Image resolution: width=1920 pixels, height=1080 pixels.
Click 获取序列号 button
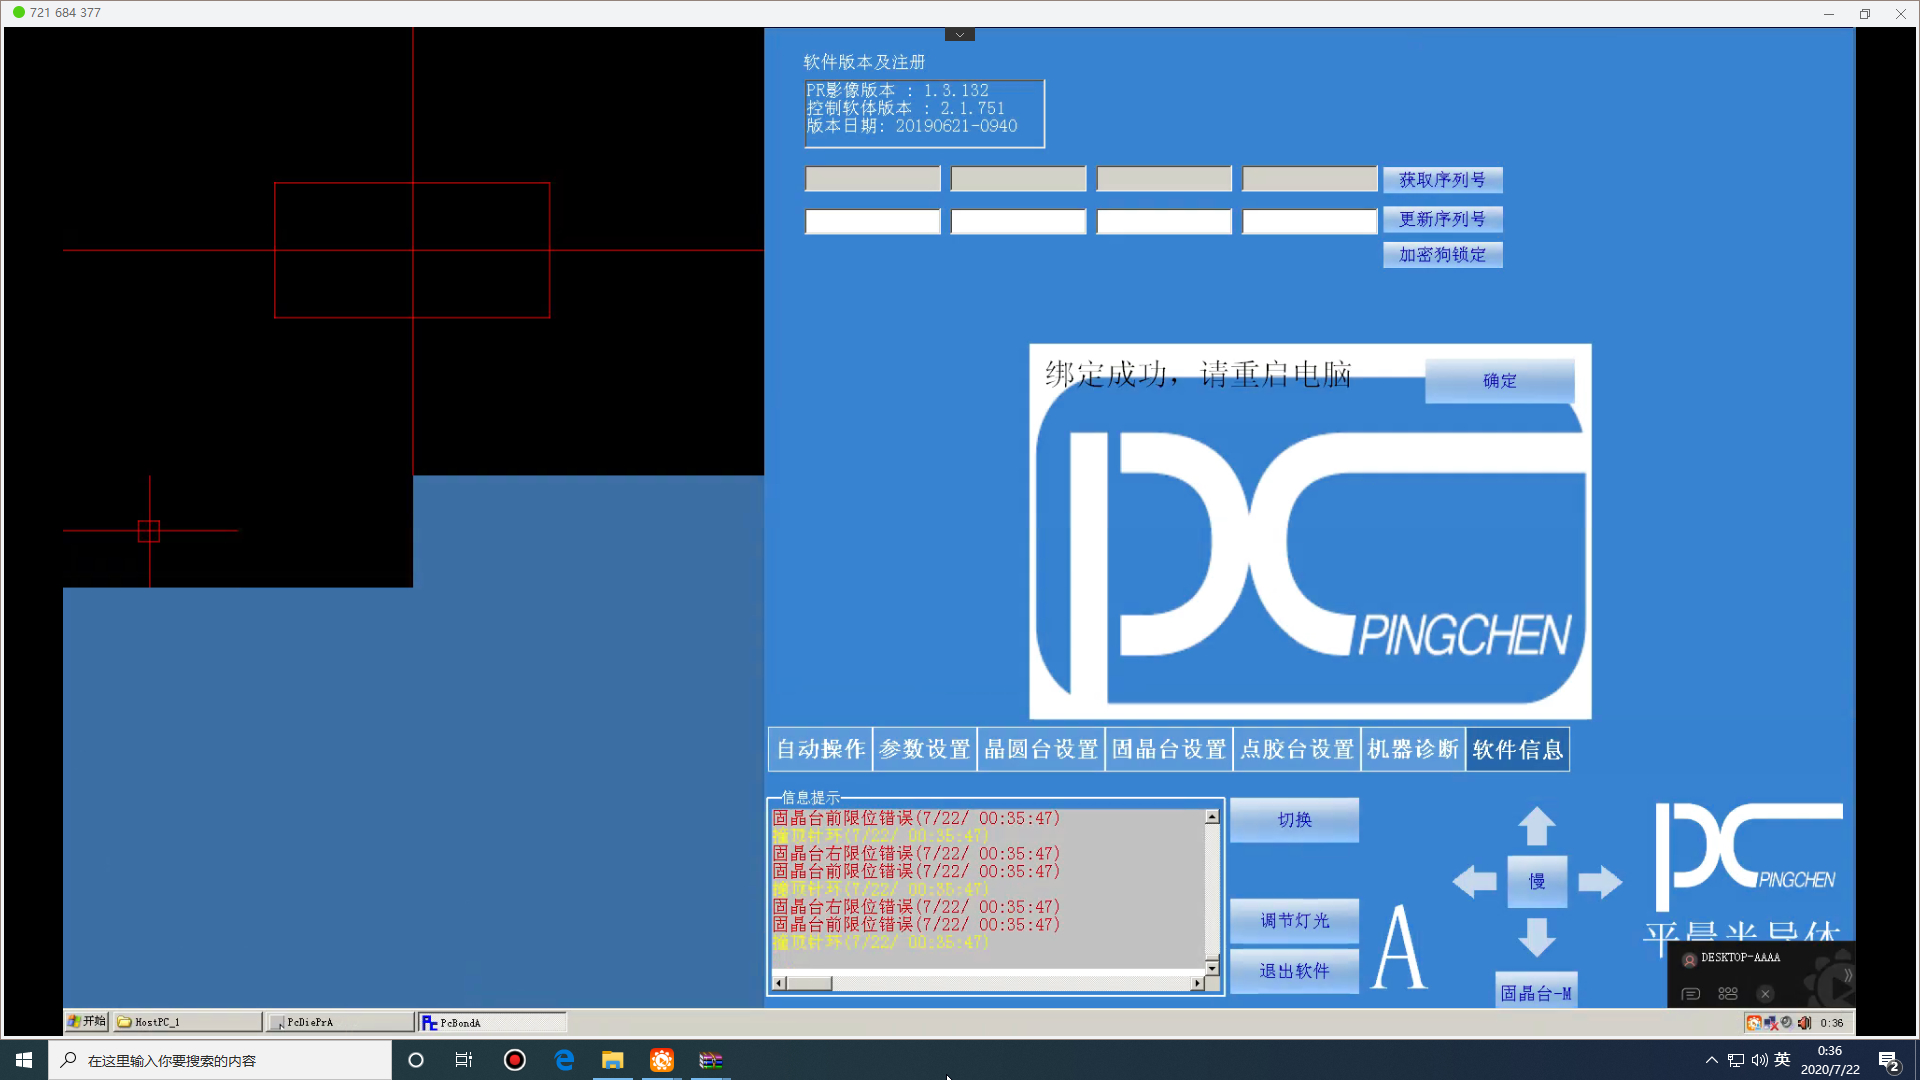pos(1442,180)
